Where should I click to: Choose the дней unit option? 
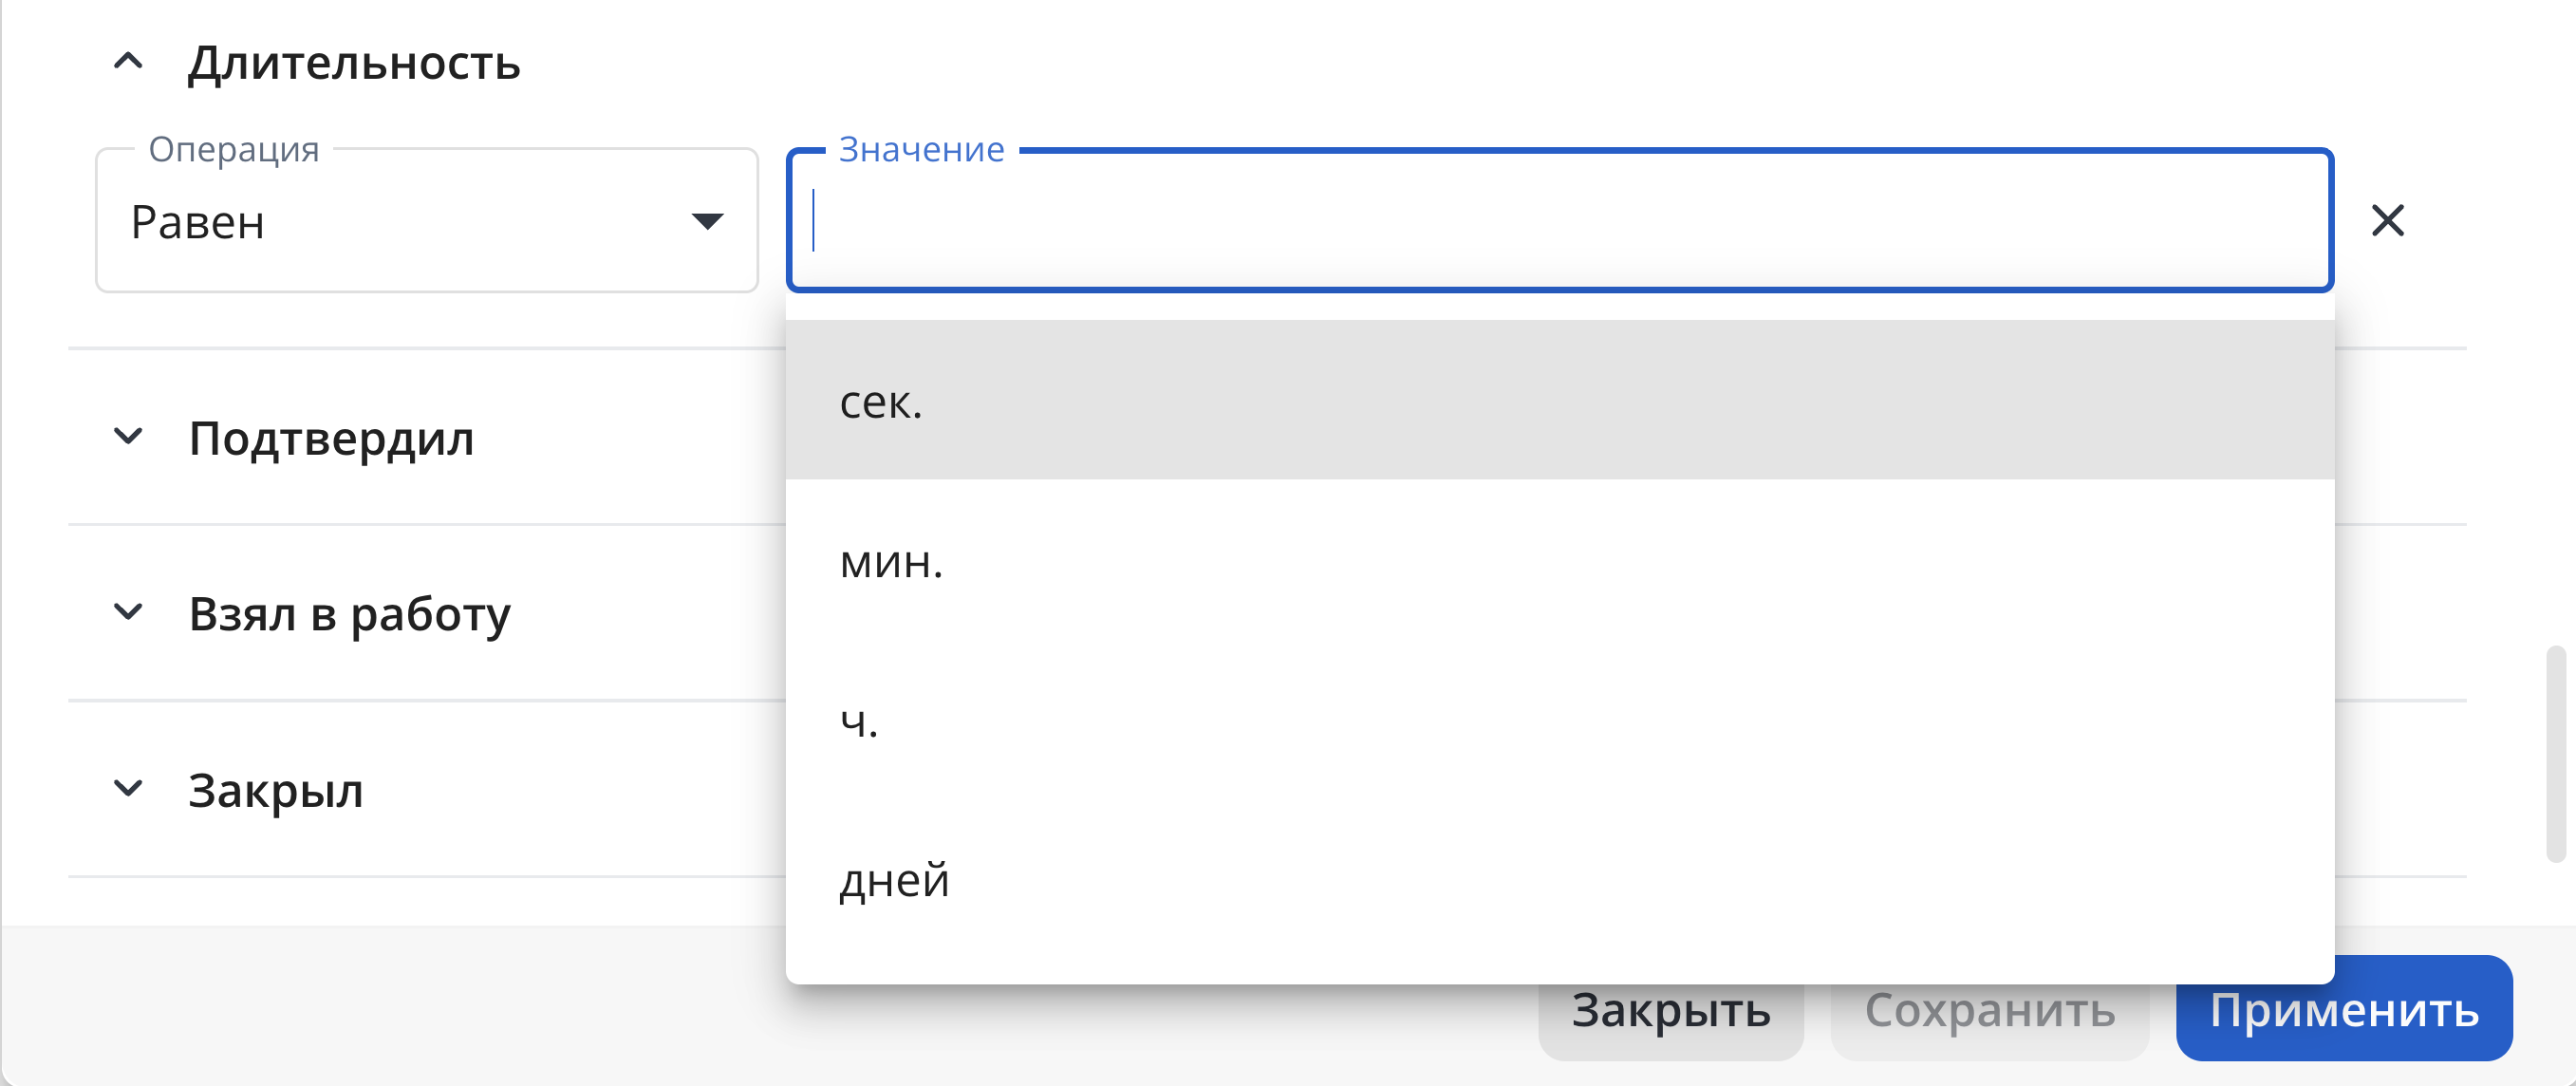[x=1560, y=879]
